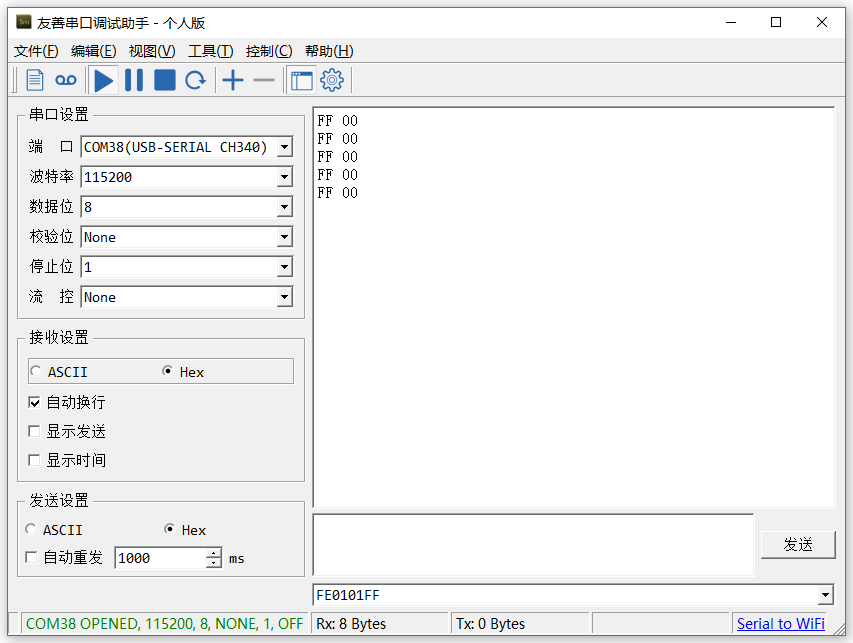Enable the 自动重发 checkbox

pos(31,558)
